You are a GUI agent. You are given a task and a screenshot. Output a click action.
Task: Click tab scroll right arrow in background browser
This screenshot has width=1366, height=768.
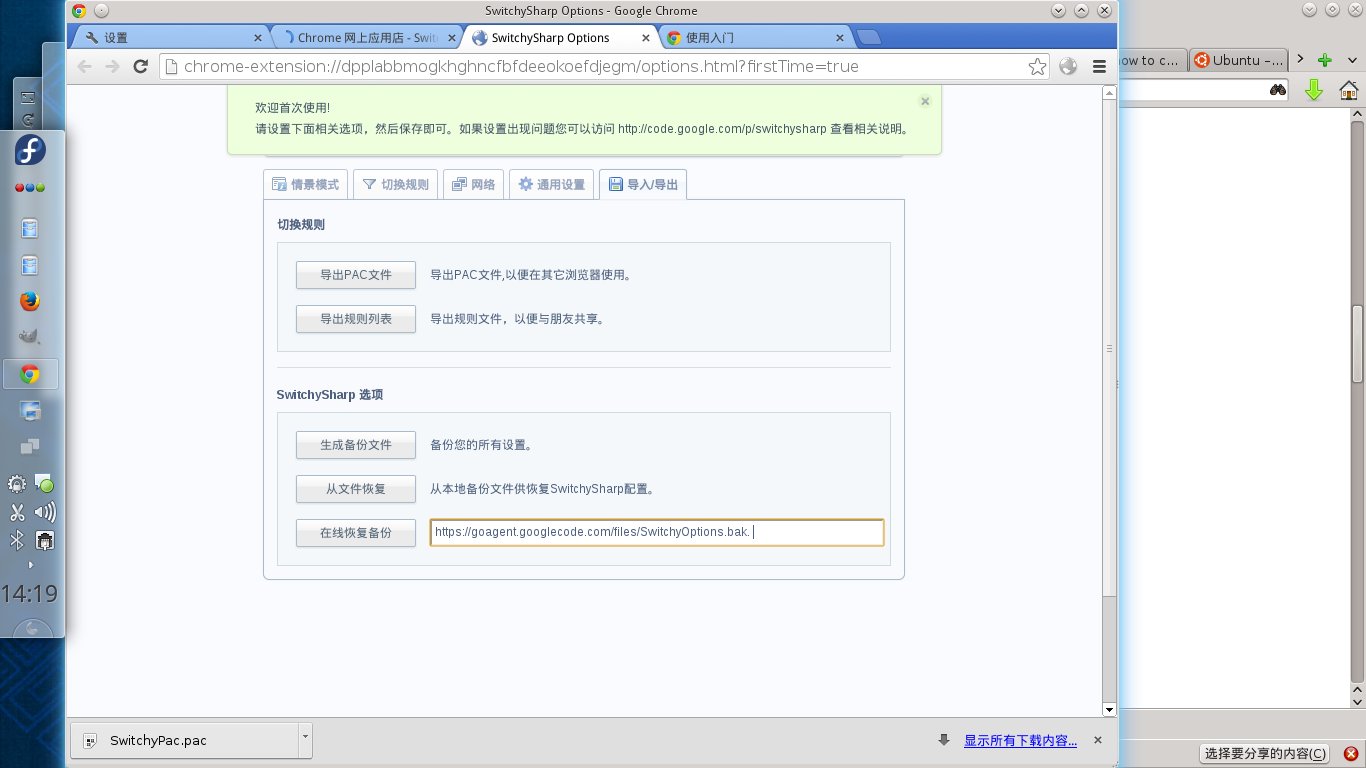point(1300,59)
